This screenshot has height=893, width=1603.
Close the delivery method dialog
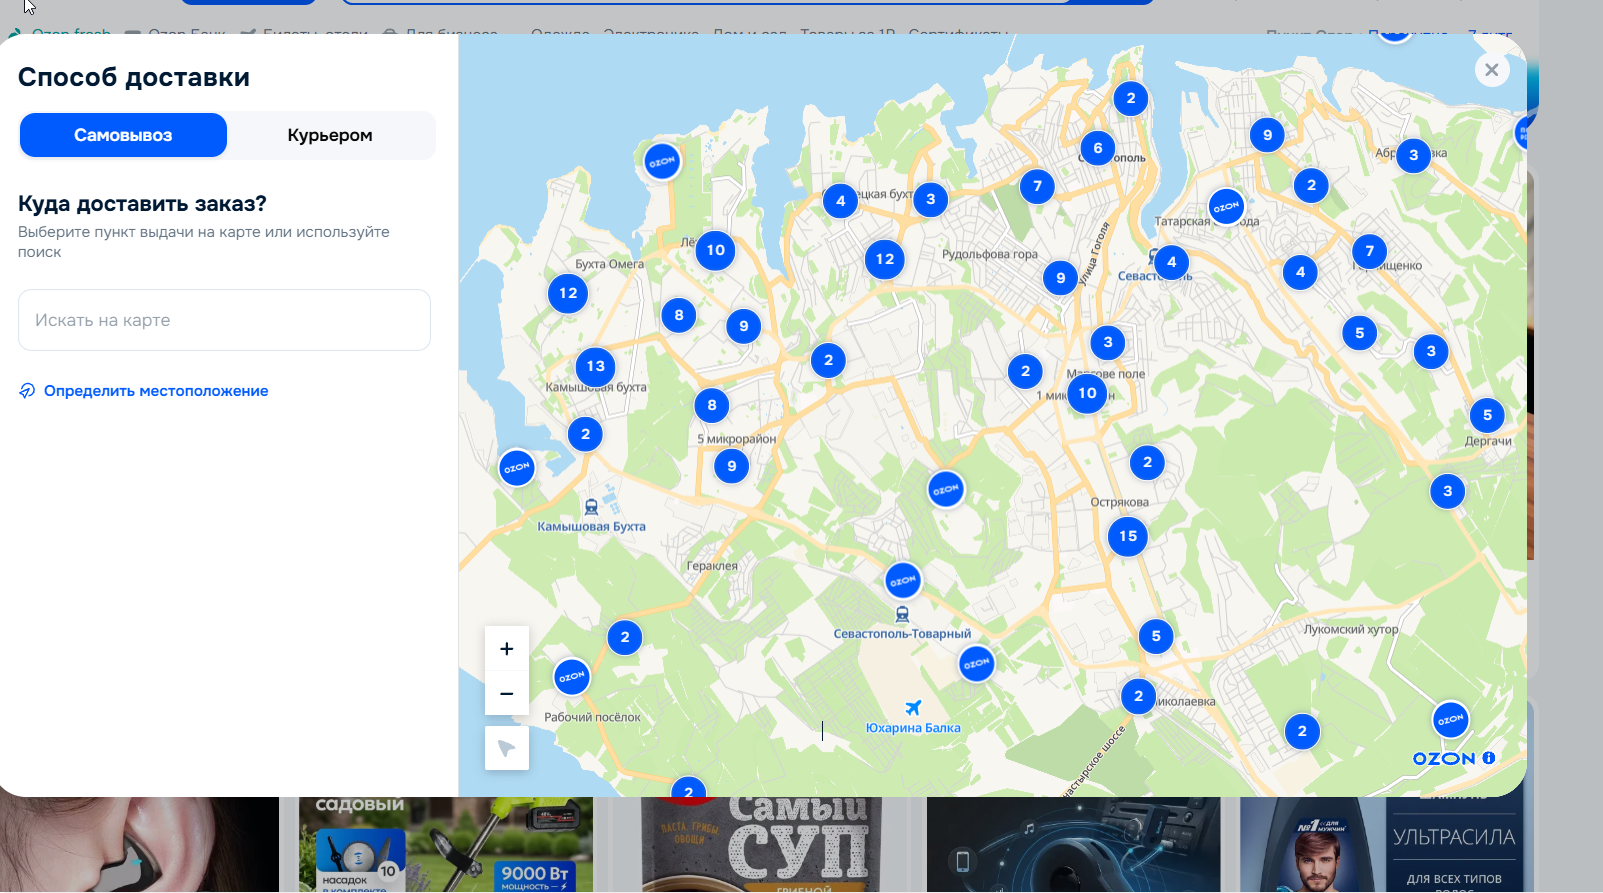pos(1491,70)
